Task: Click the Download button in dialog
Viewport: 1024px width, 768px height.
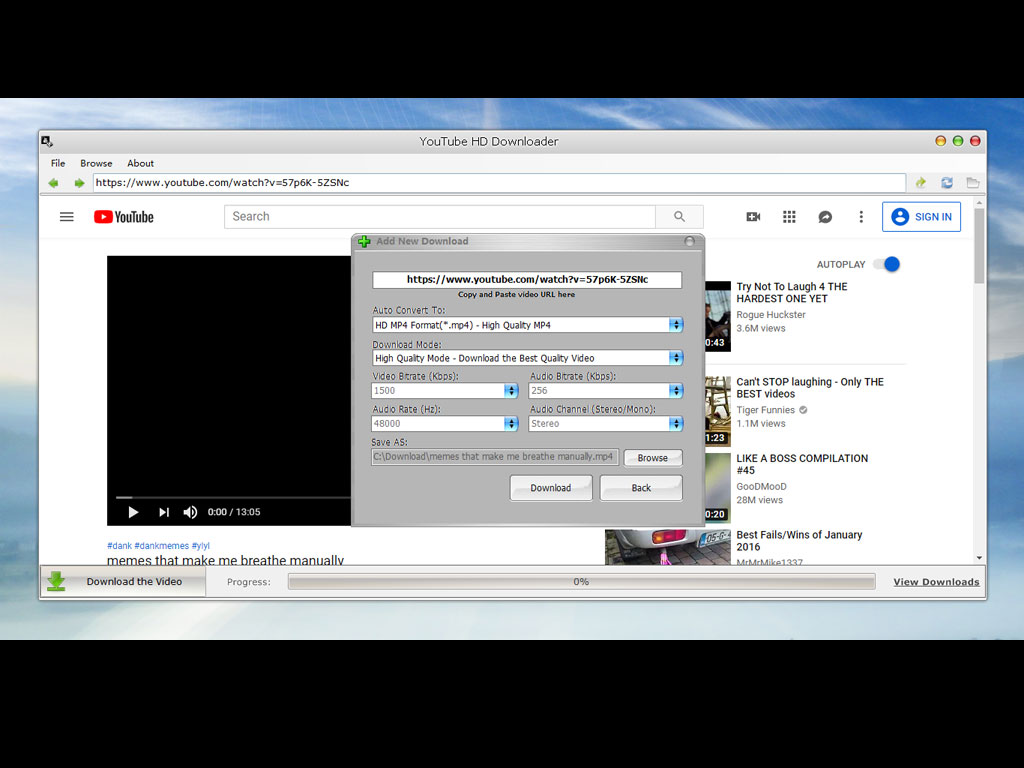Action: pyautogui.click(x=551, y=488)
